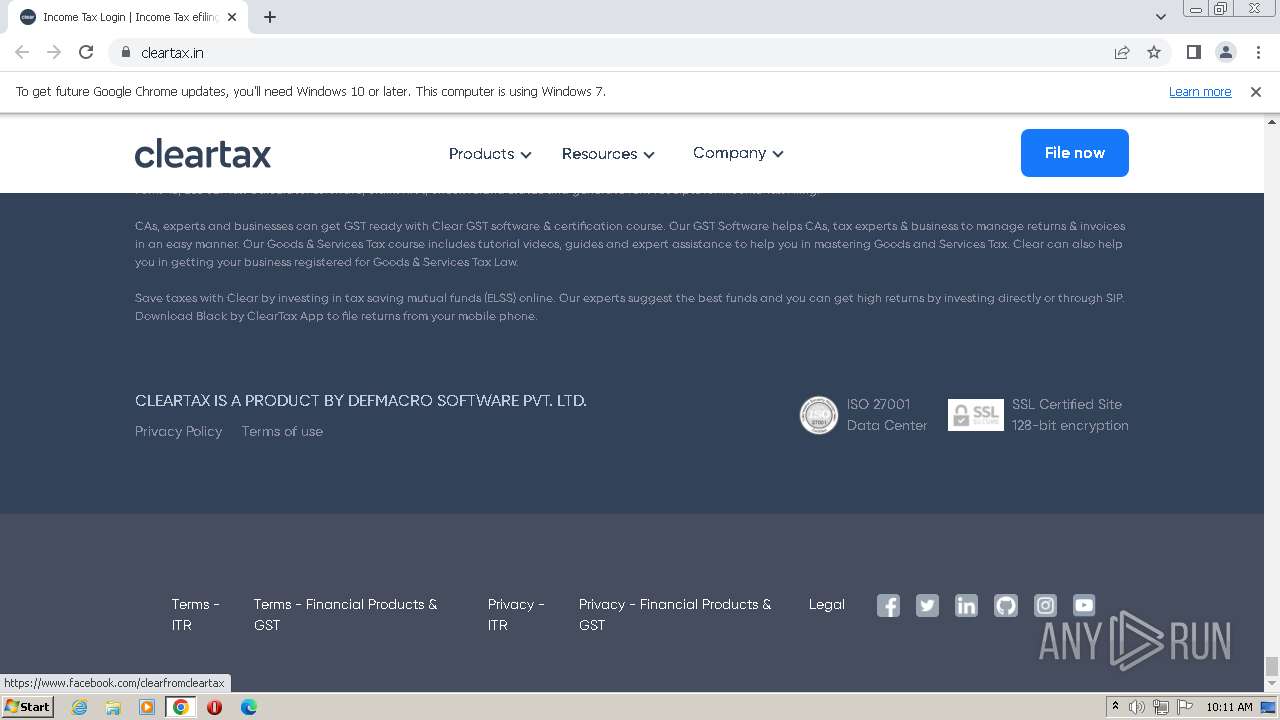Open Chrome three-dot menu
The width and height of the screenshot is (1280, 720).
click(x=1258, y=52)
